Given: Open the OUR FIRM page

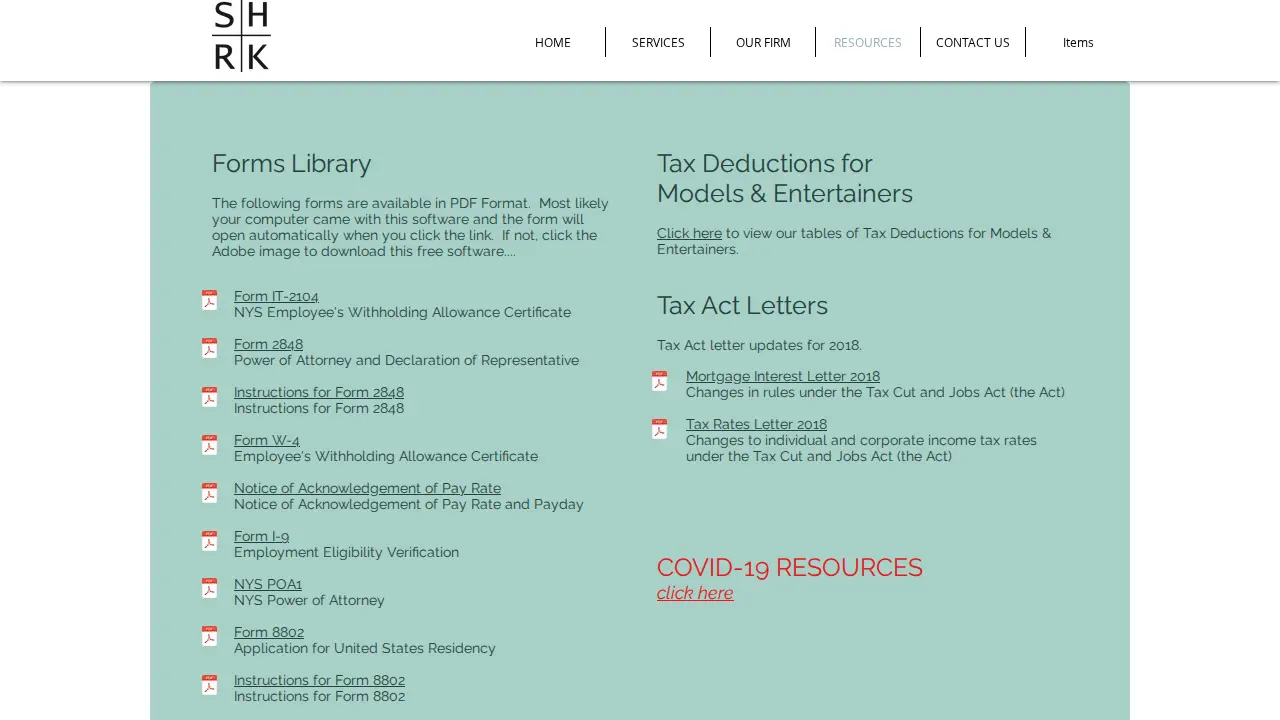Looking at the screenshot, I should [x=763, y=42].
